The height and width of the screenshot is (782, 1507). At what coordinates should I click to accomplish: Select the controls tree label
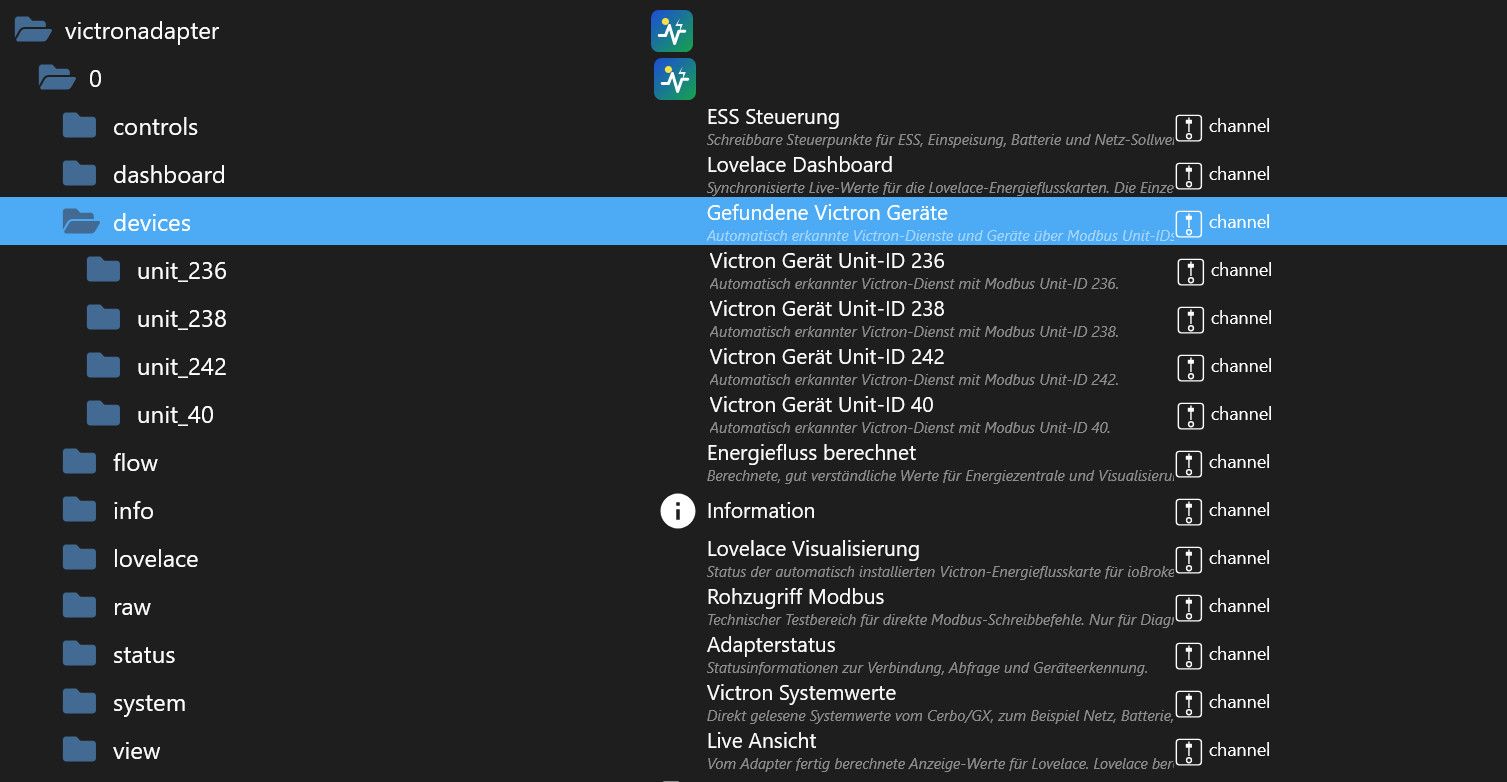pyautogui.click(x=156, y=127)
